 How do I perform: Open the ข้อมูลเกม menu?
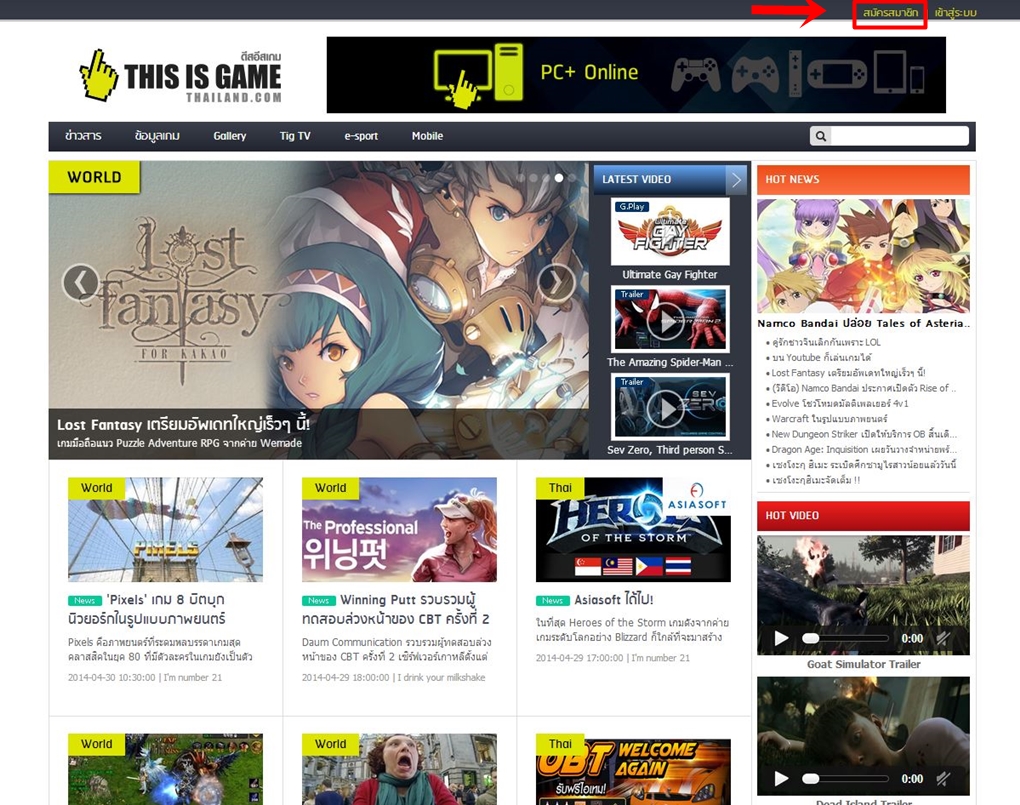[157, 136]
